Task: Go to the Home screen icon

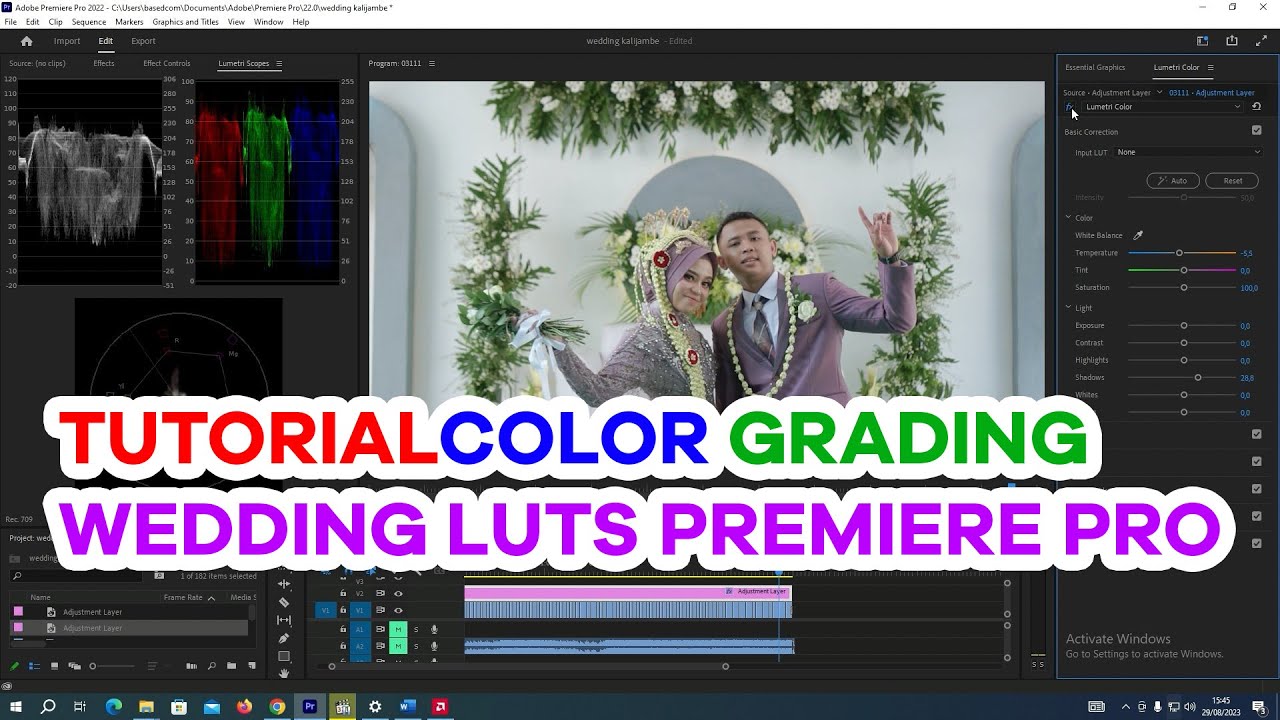Action: tap(26, 41)
